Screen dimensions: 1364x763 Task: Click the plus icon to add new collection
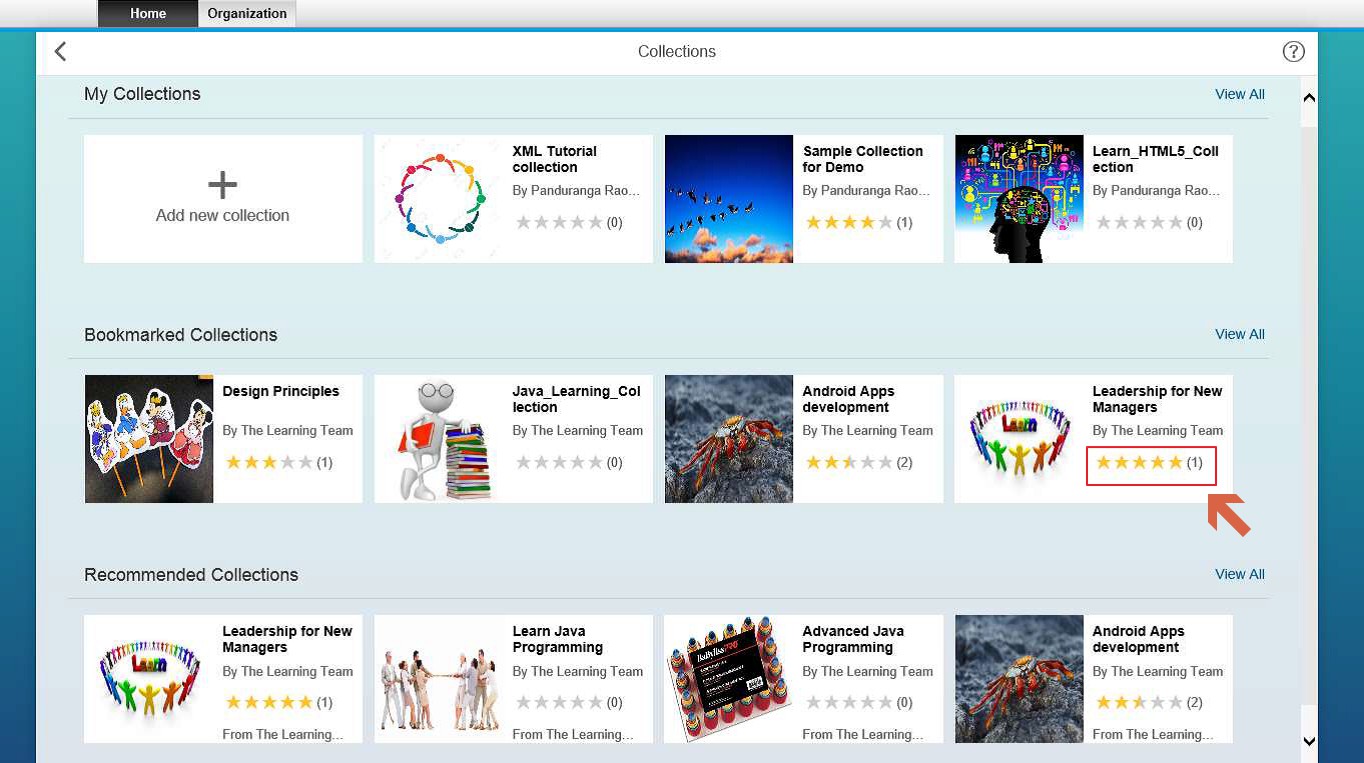tap(222, 185)
